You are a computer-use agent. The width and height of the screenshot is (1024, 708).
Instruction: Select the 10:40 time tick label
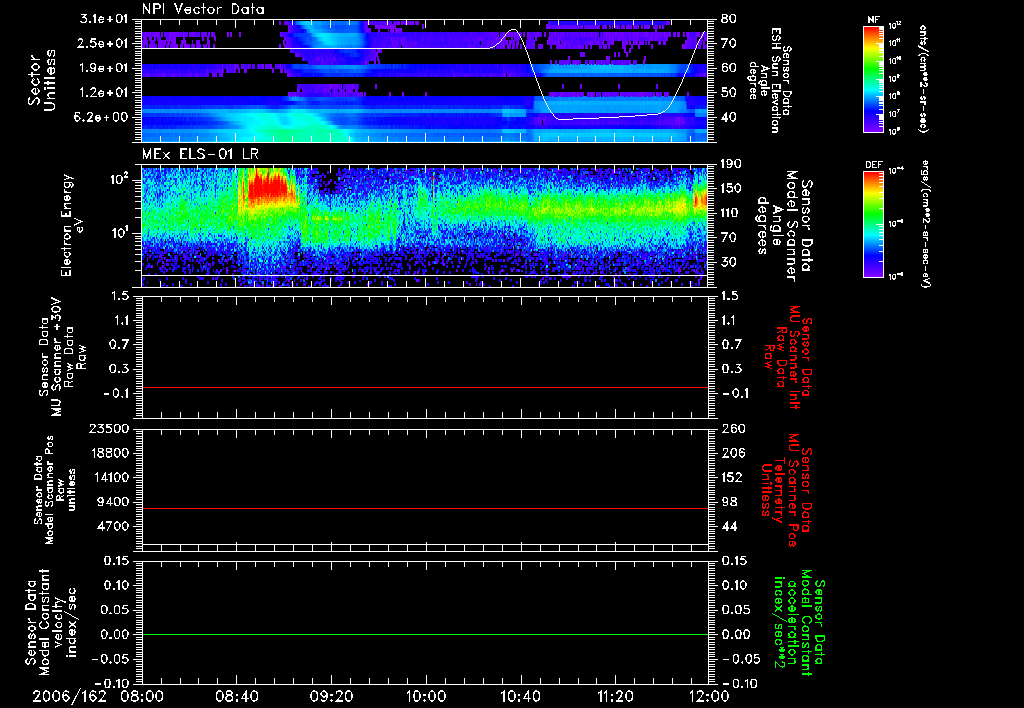coord(519,695)
